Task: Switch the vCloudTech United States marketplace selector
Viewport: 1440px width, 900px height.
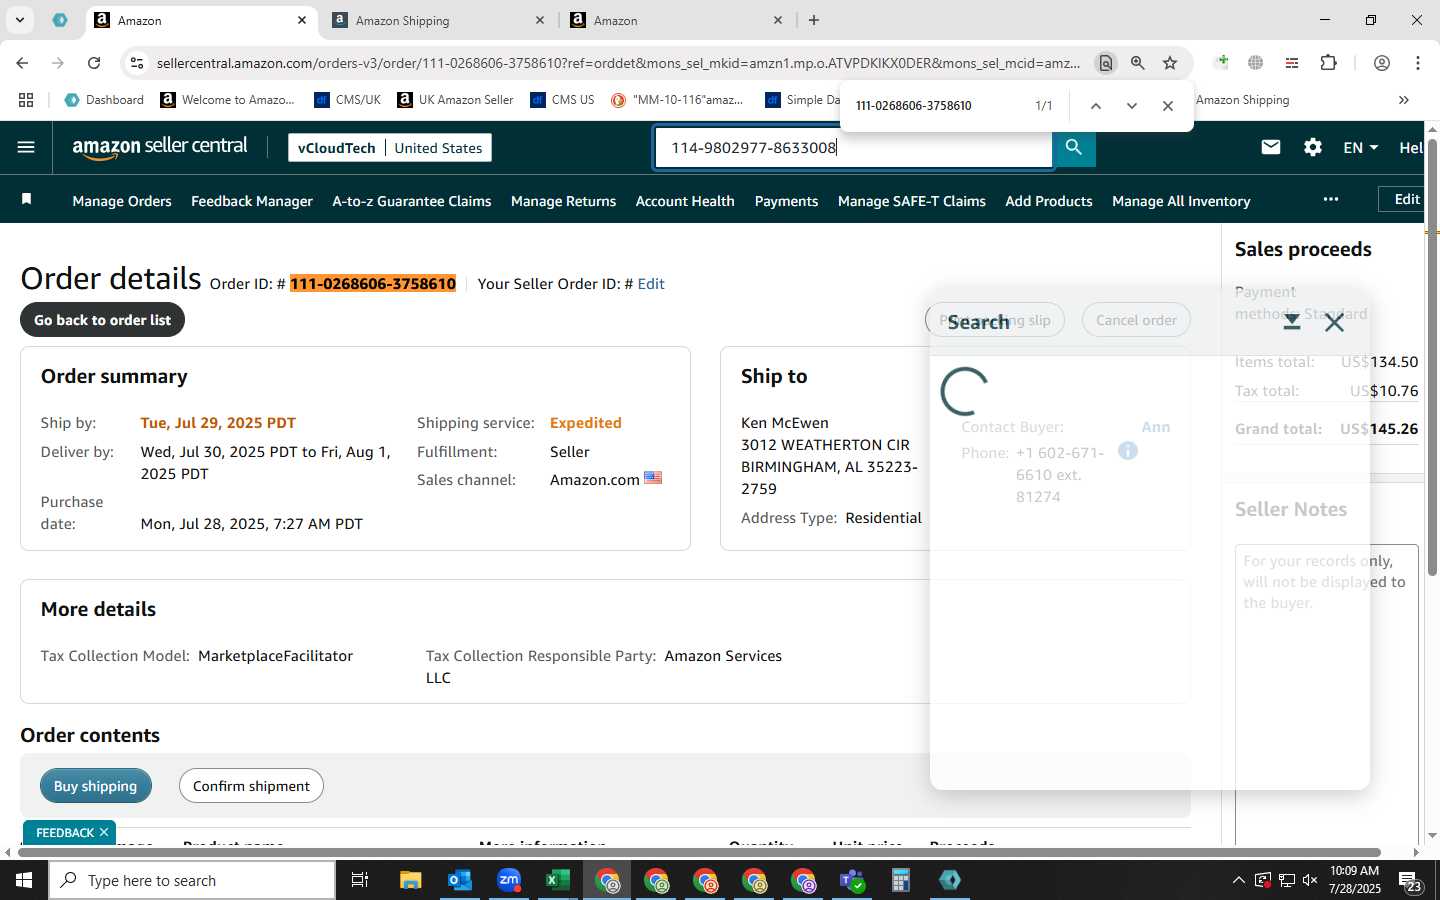Action: point(390,147)
